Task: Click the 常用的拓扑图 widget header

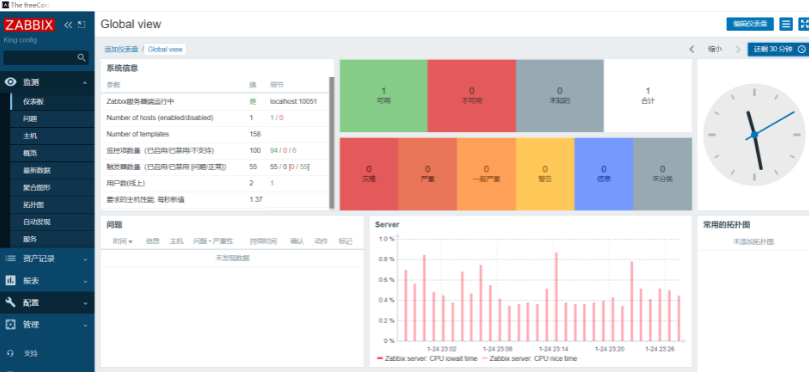Action: 726,225
